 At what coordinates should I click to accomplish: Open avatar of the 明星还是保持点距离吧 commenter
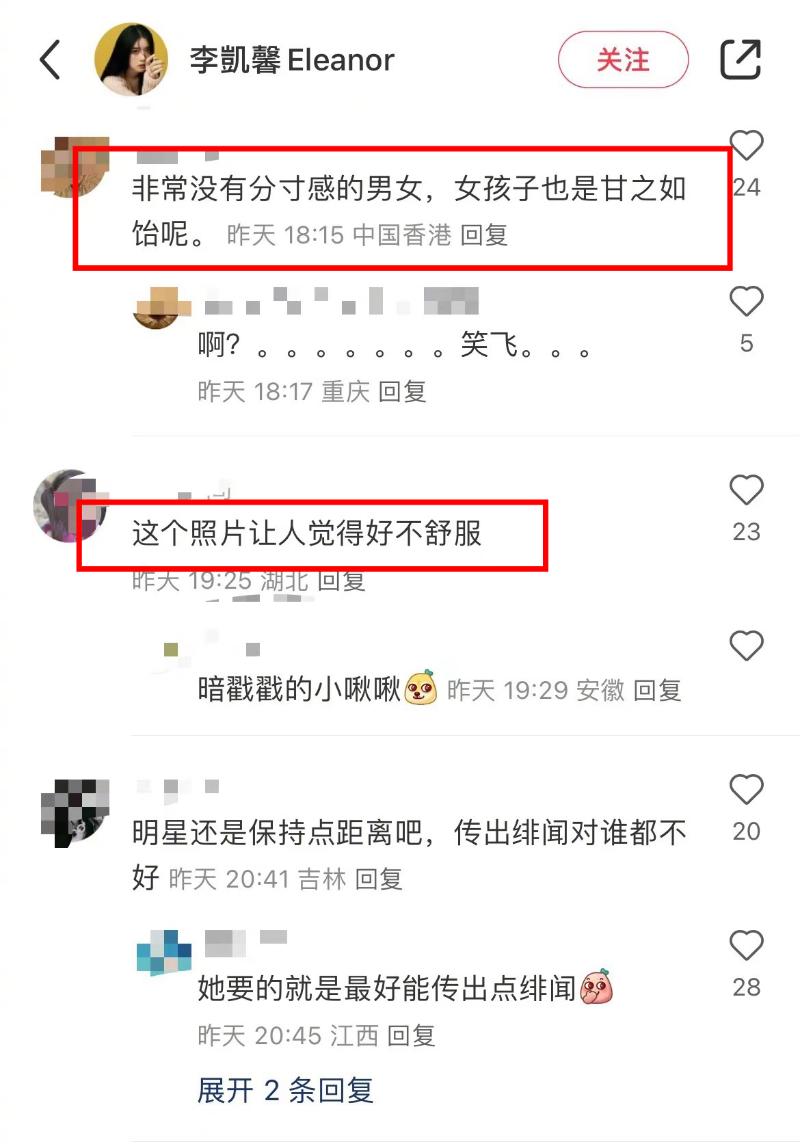click(x=74, y=812)
